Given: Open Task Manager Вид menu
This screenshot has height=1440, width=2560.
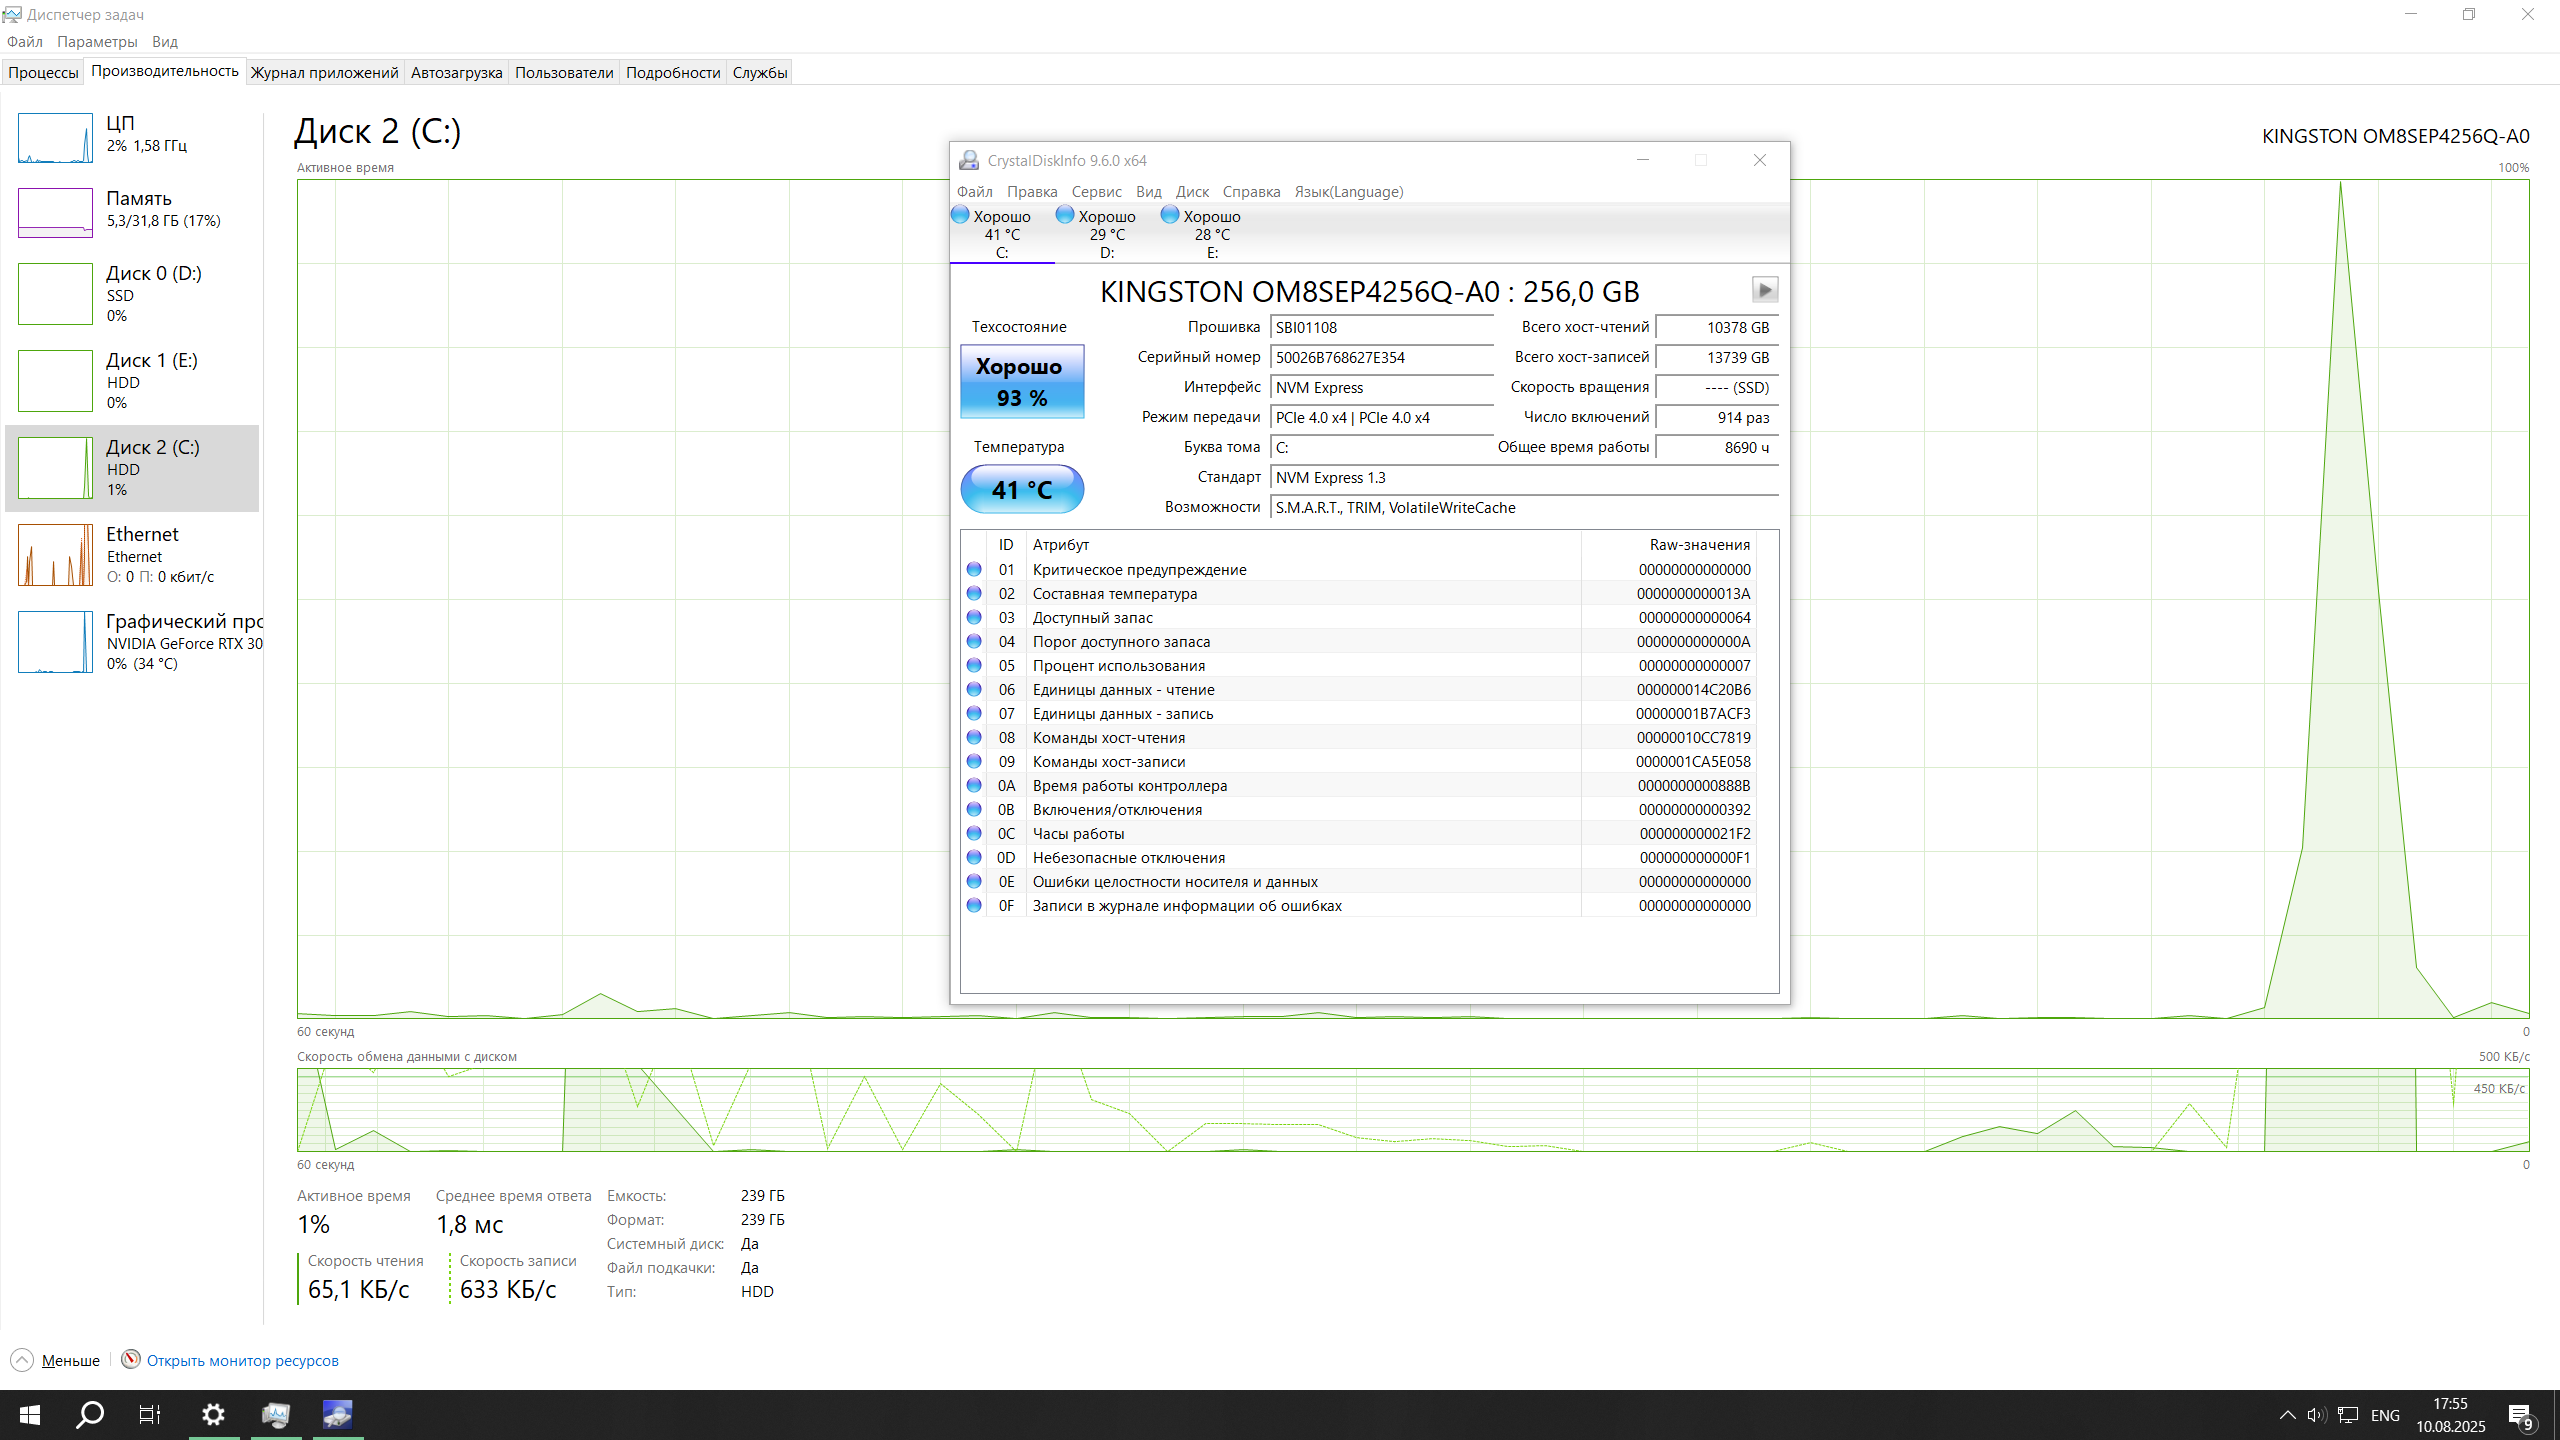Looking at the screenshot, I should click(x=165, y=41).
